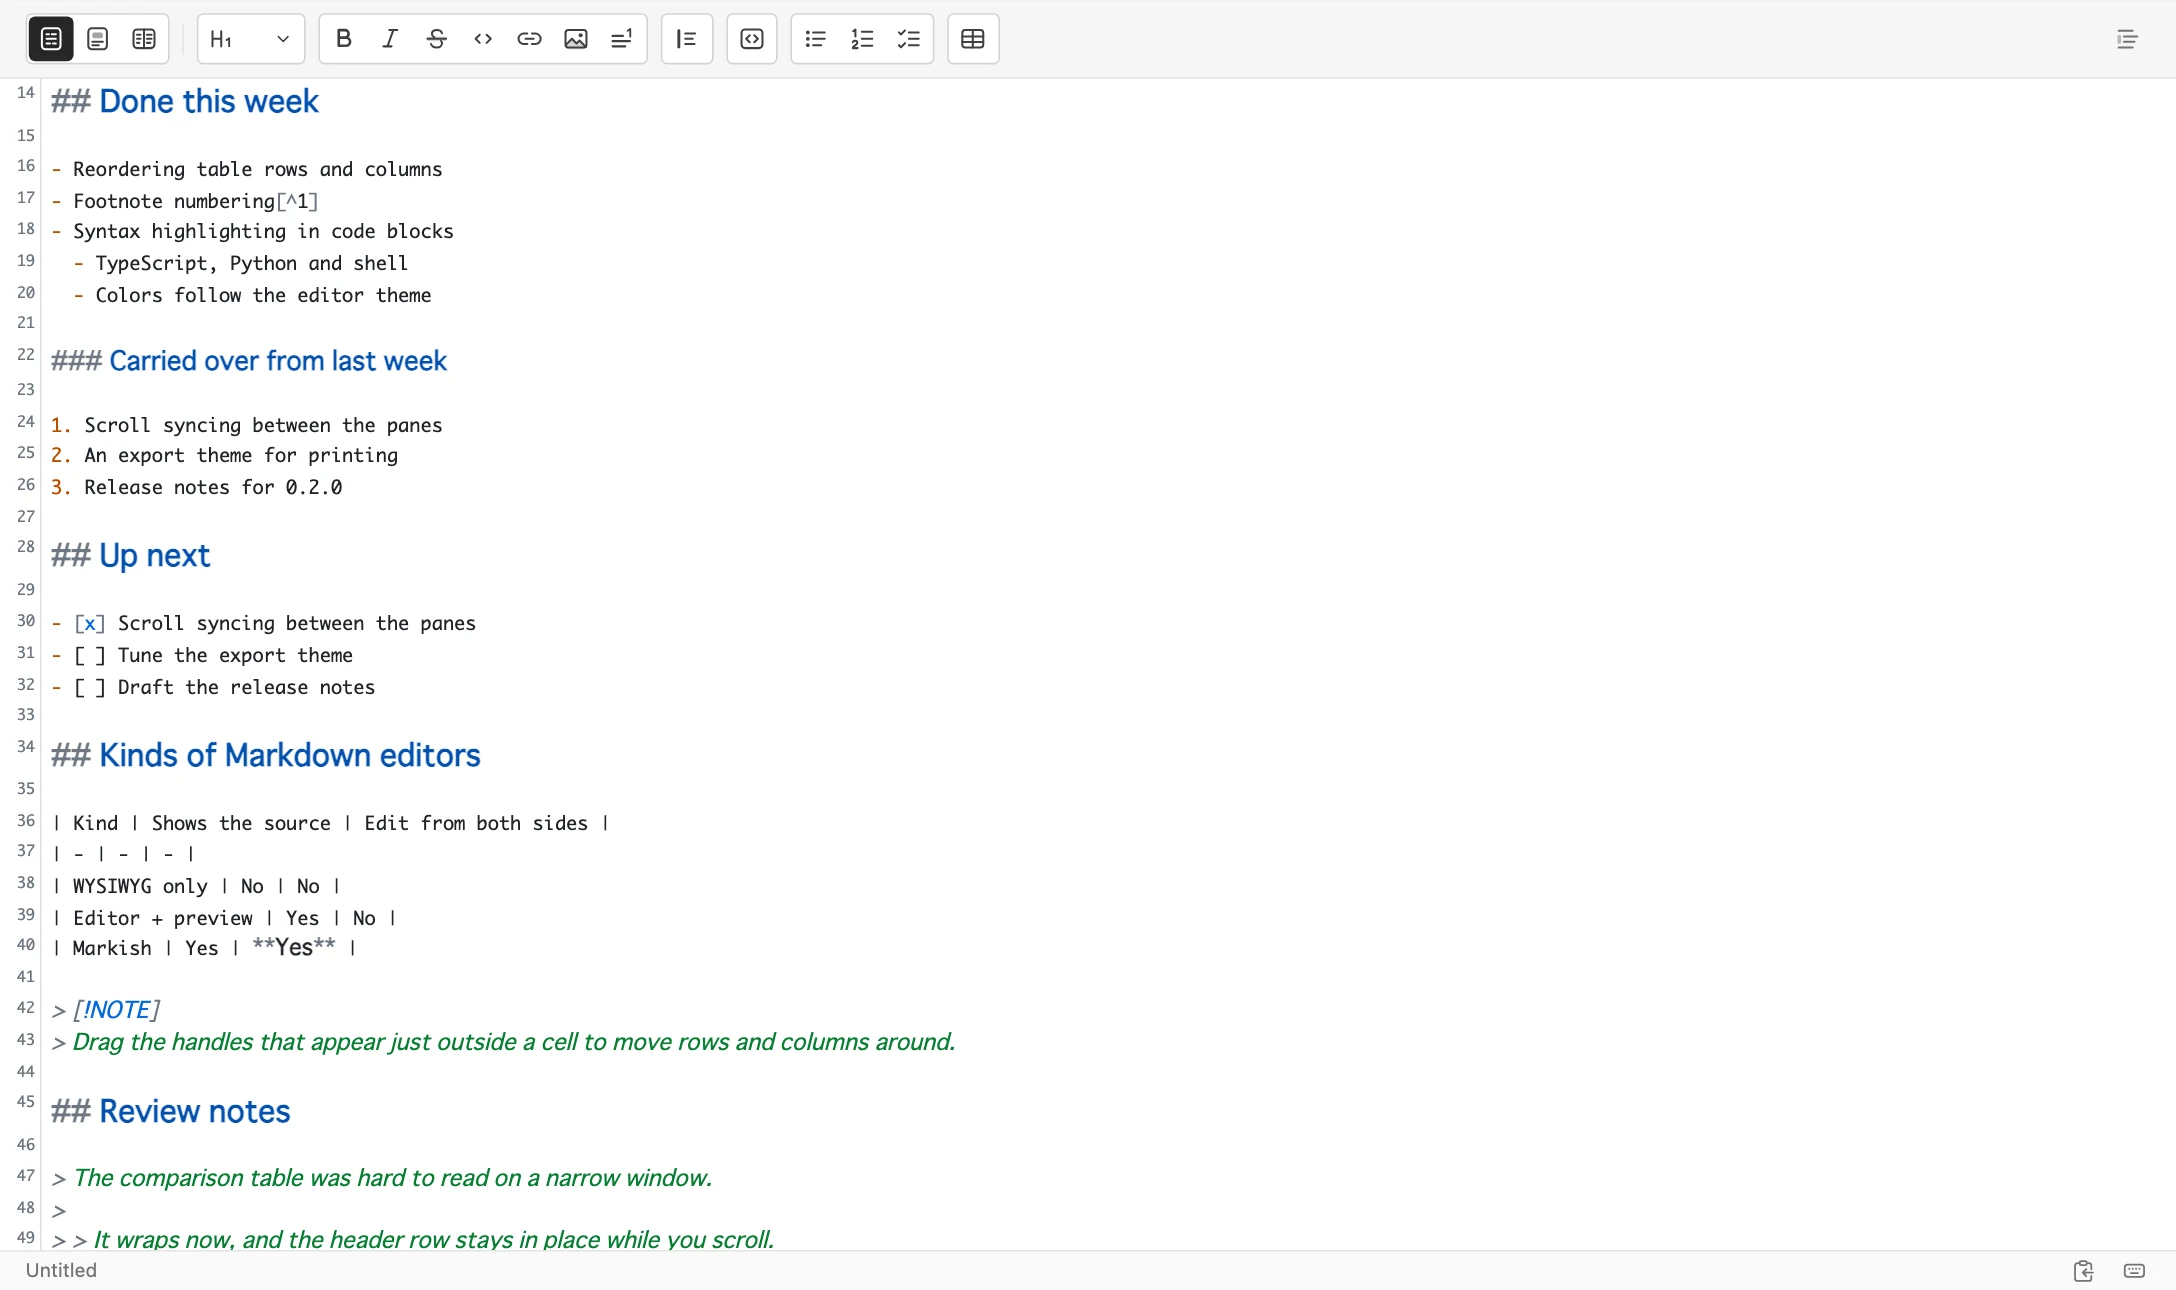Insert a numbered list
Image resolution: width=2176 pixels, height=1290 pixels.
(x=862, y=39)
